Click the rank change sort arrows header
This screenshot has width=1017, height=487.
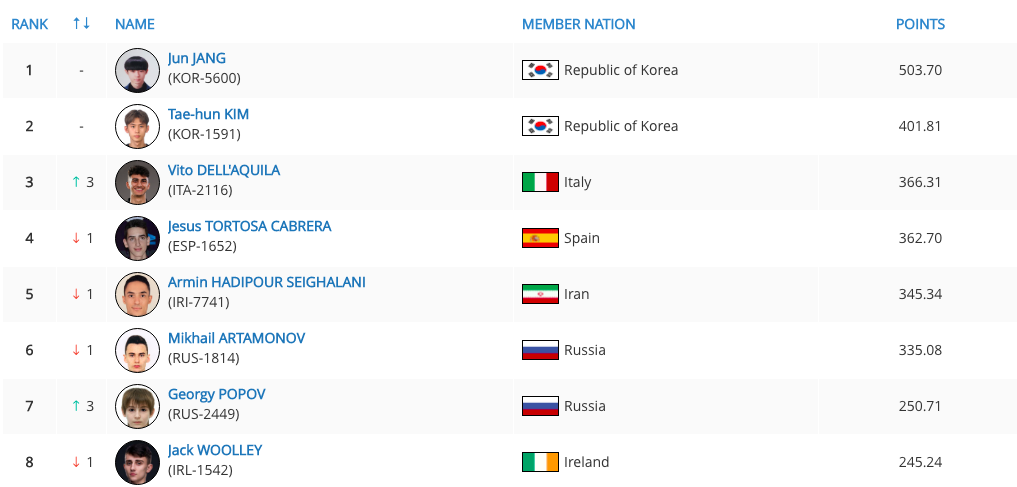point(81,24)
